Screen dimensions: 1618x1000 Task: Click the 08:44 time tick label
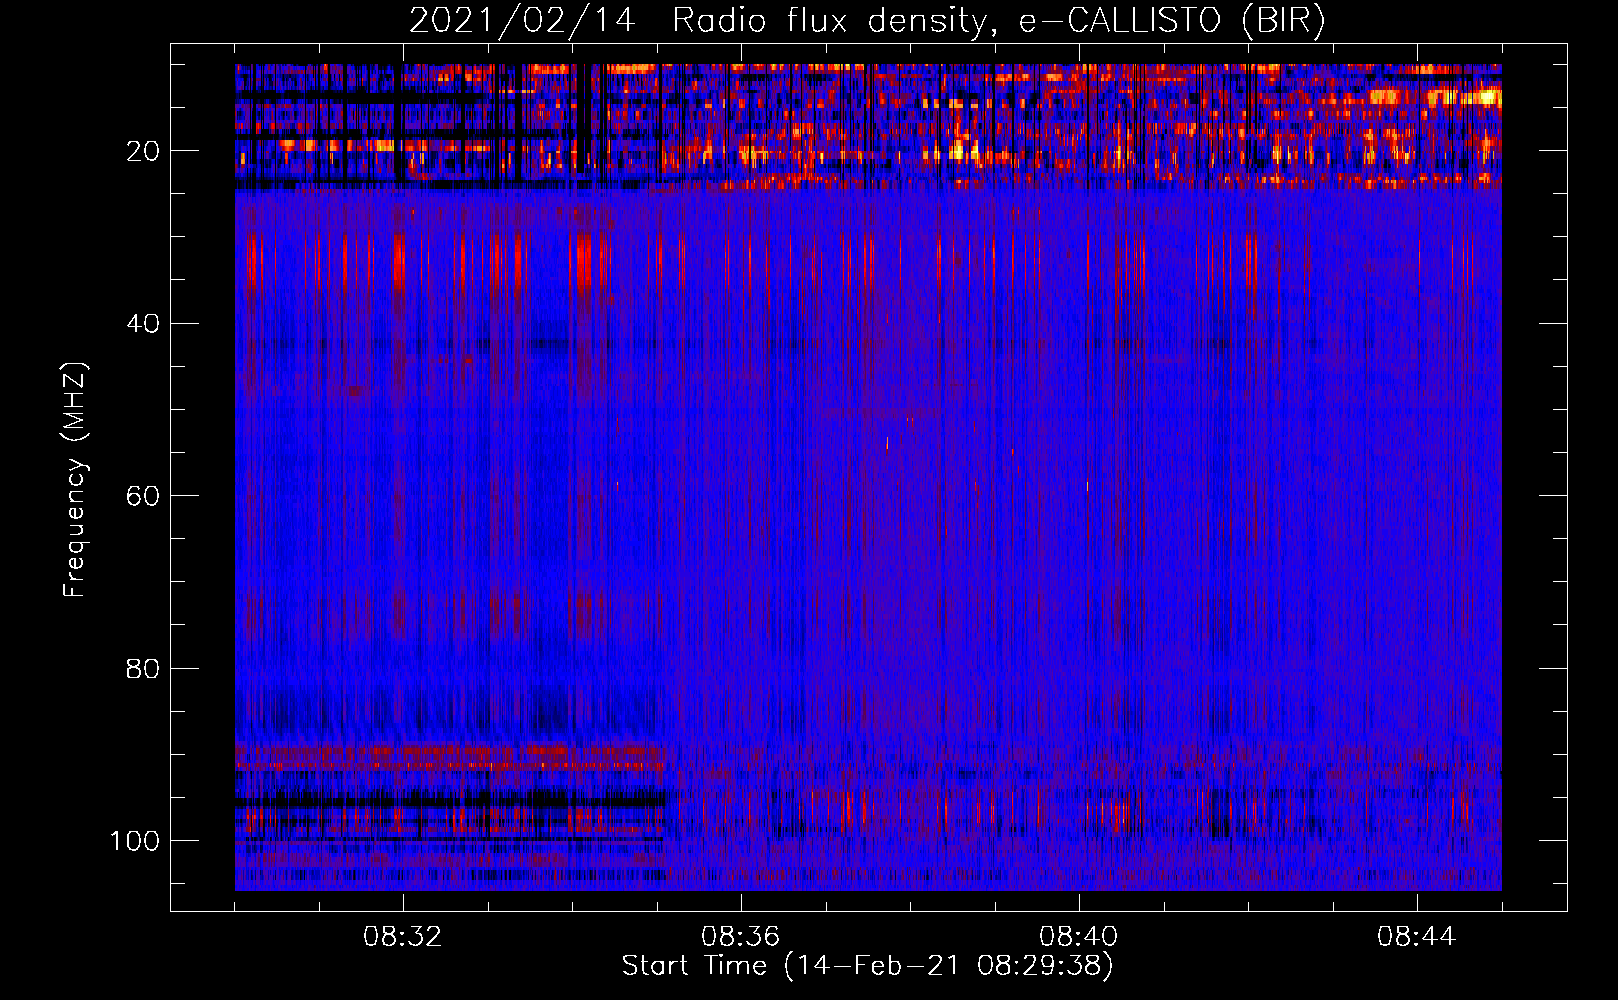pyautogui.click(x=1416, y=937)
